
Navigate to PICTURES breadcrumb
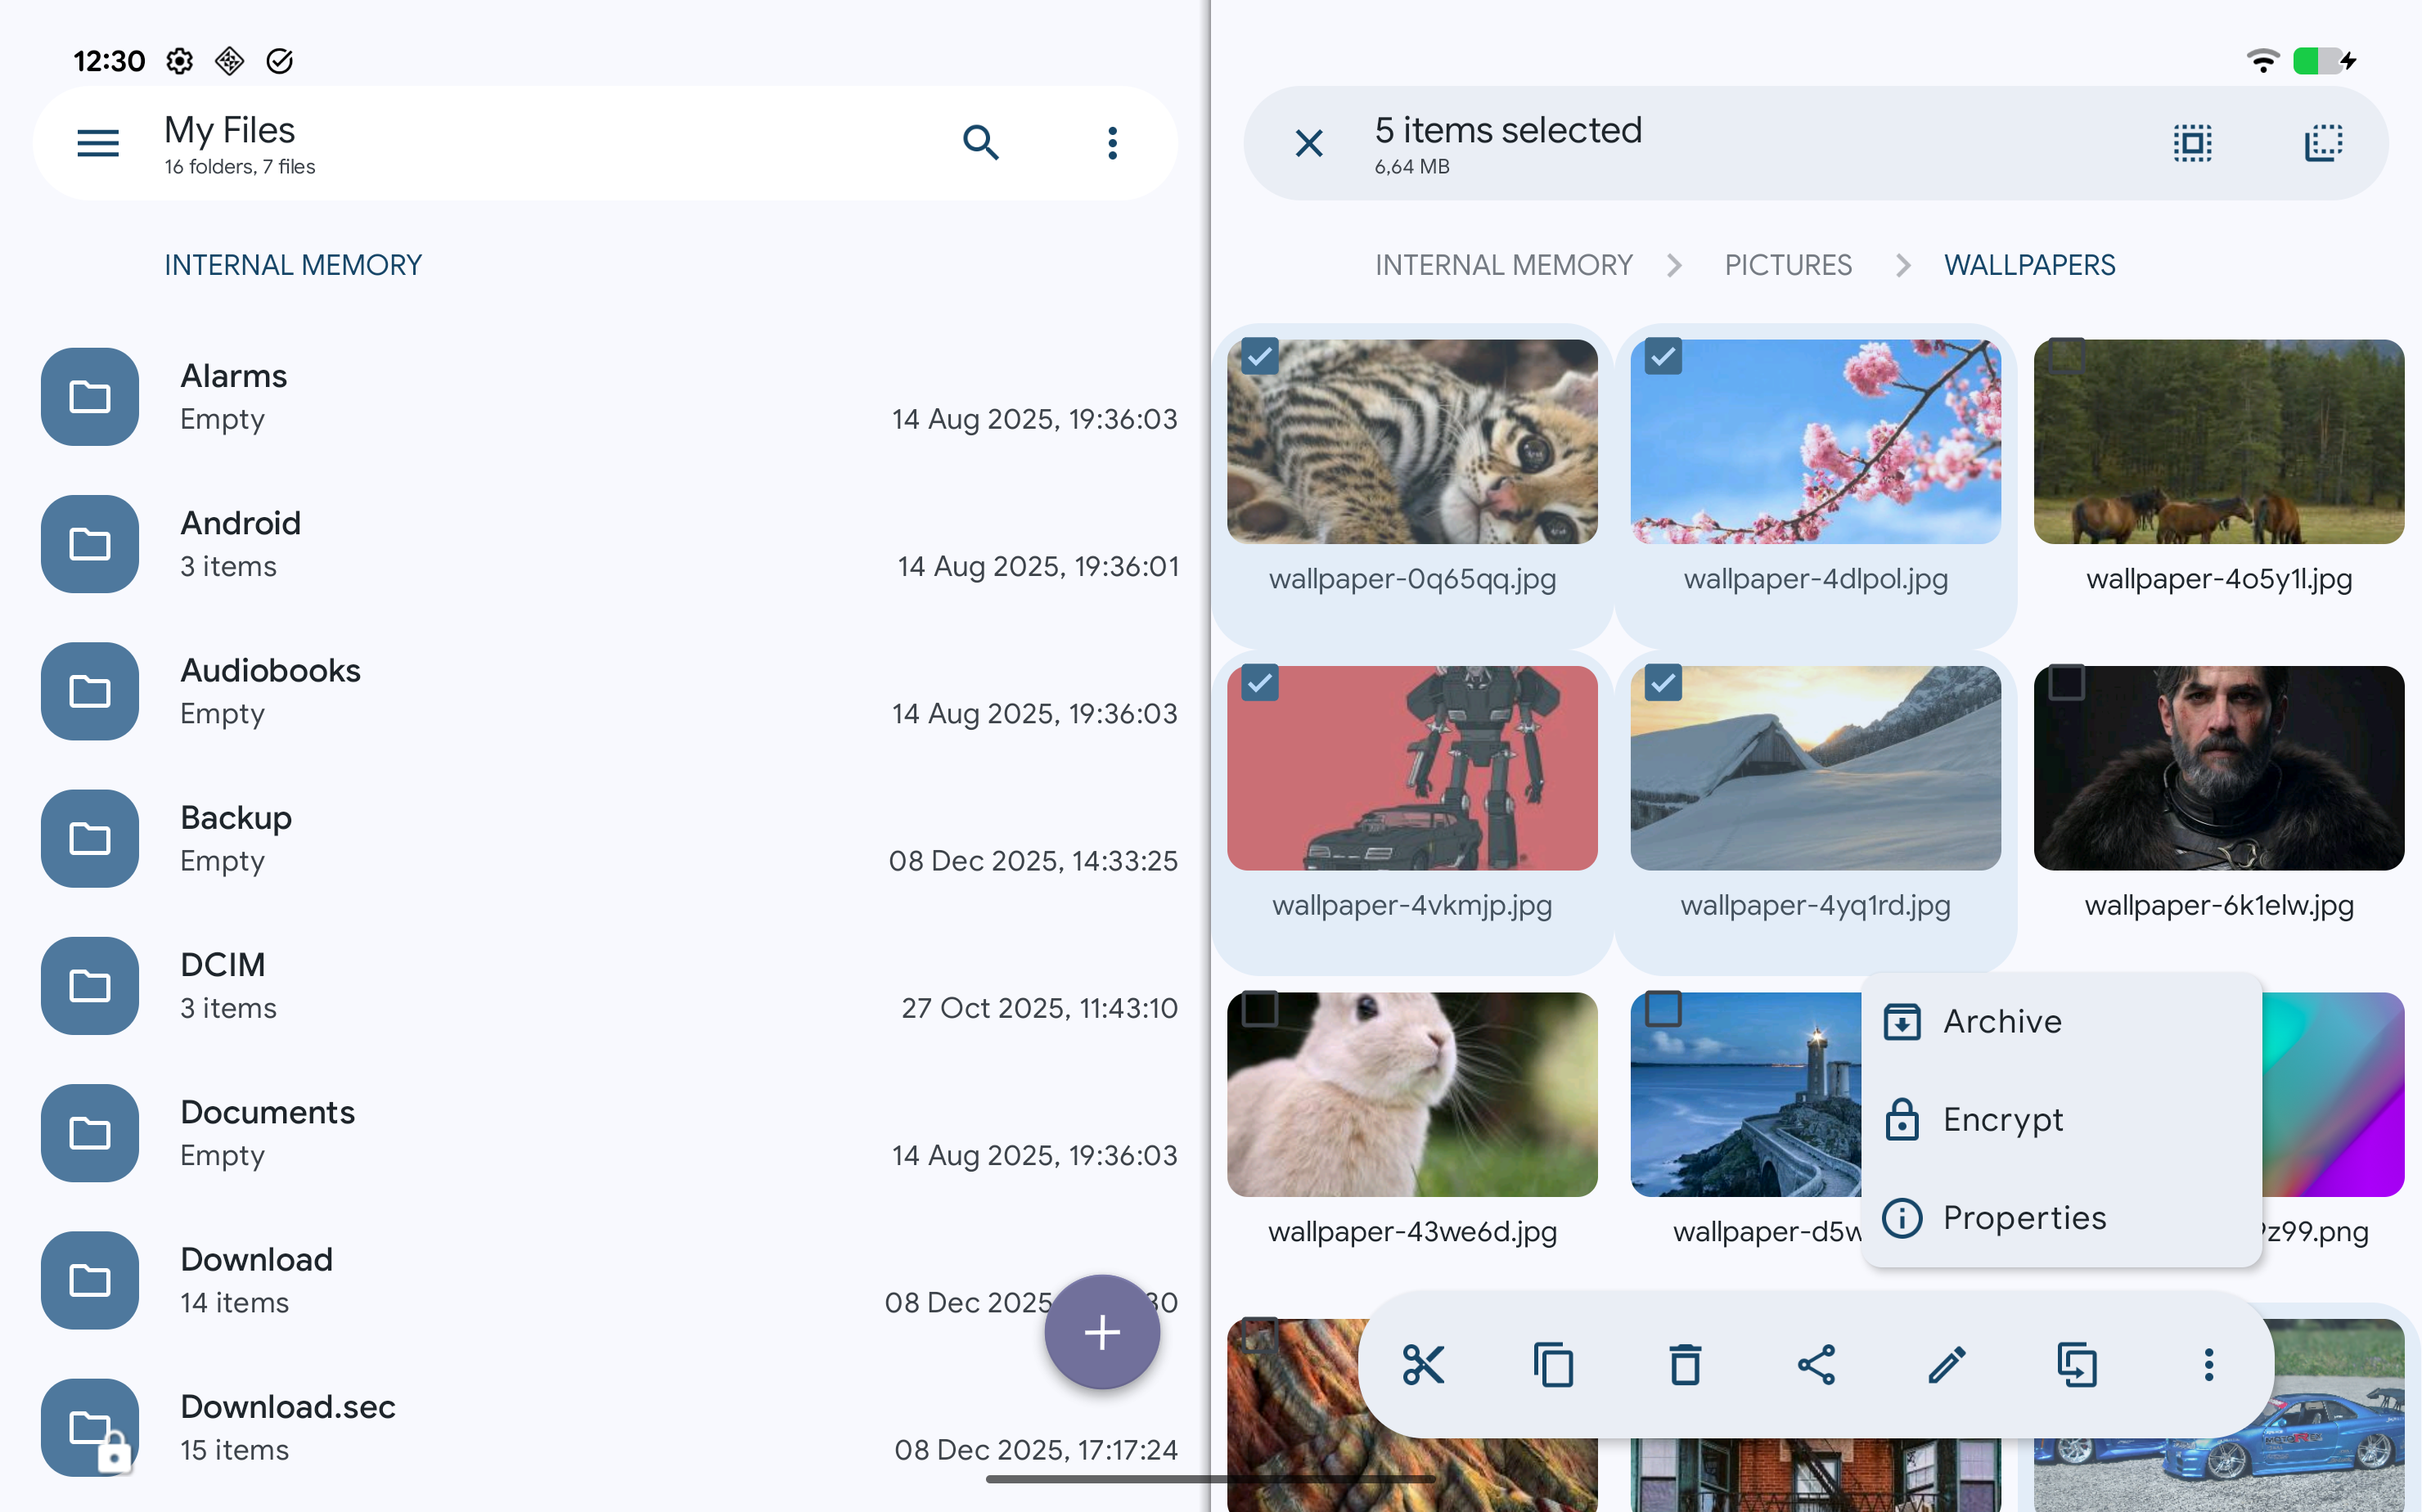pos(1787,265)
